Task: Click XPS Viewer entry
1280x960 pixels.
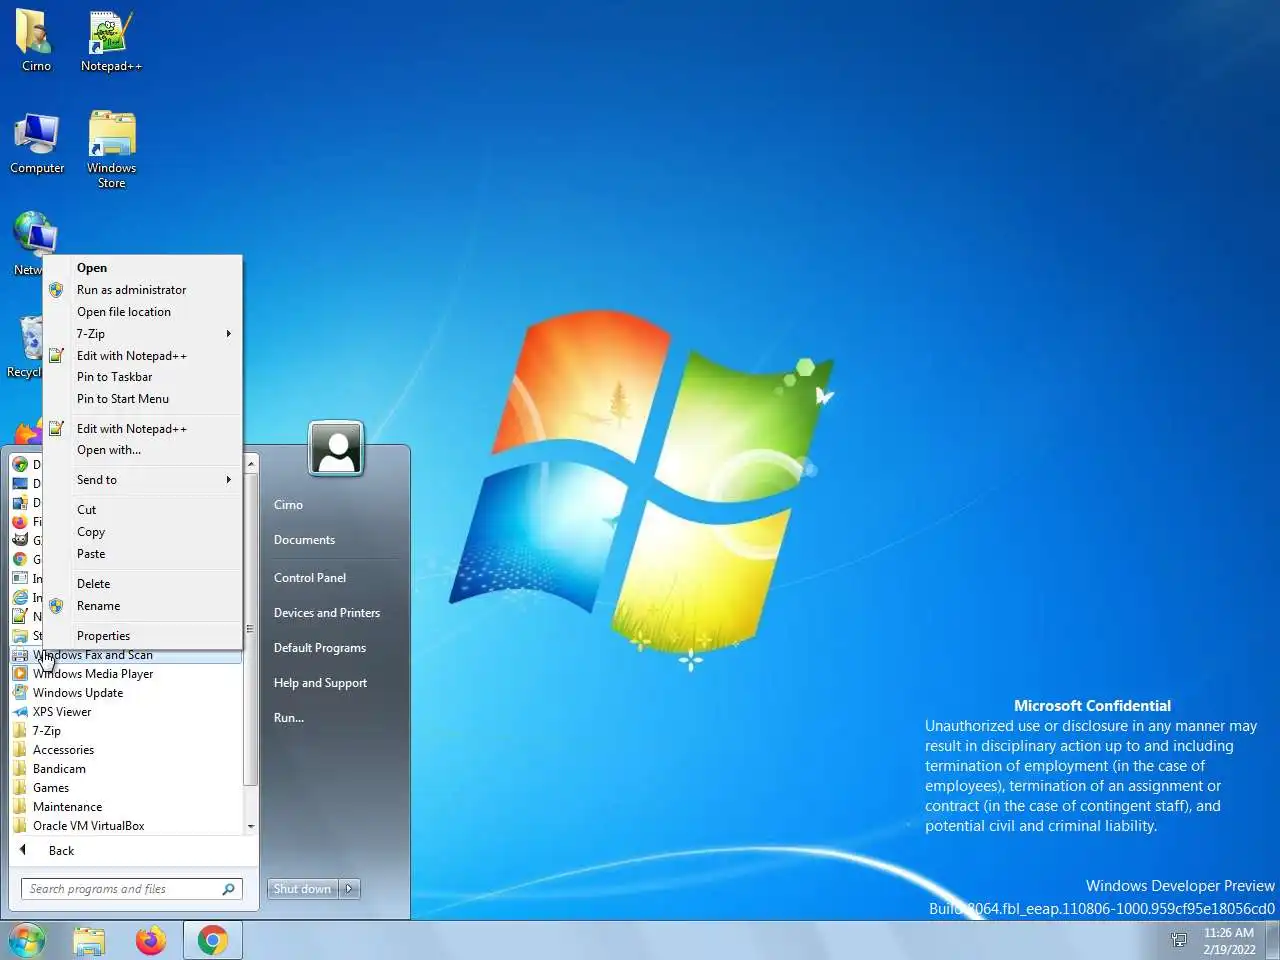Action: (x=126, y=712)
